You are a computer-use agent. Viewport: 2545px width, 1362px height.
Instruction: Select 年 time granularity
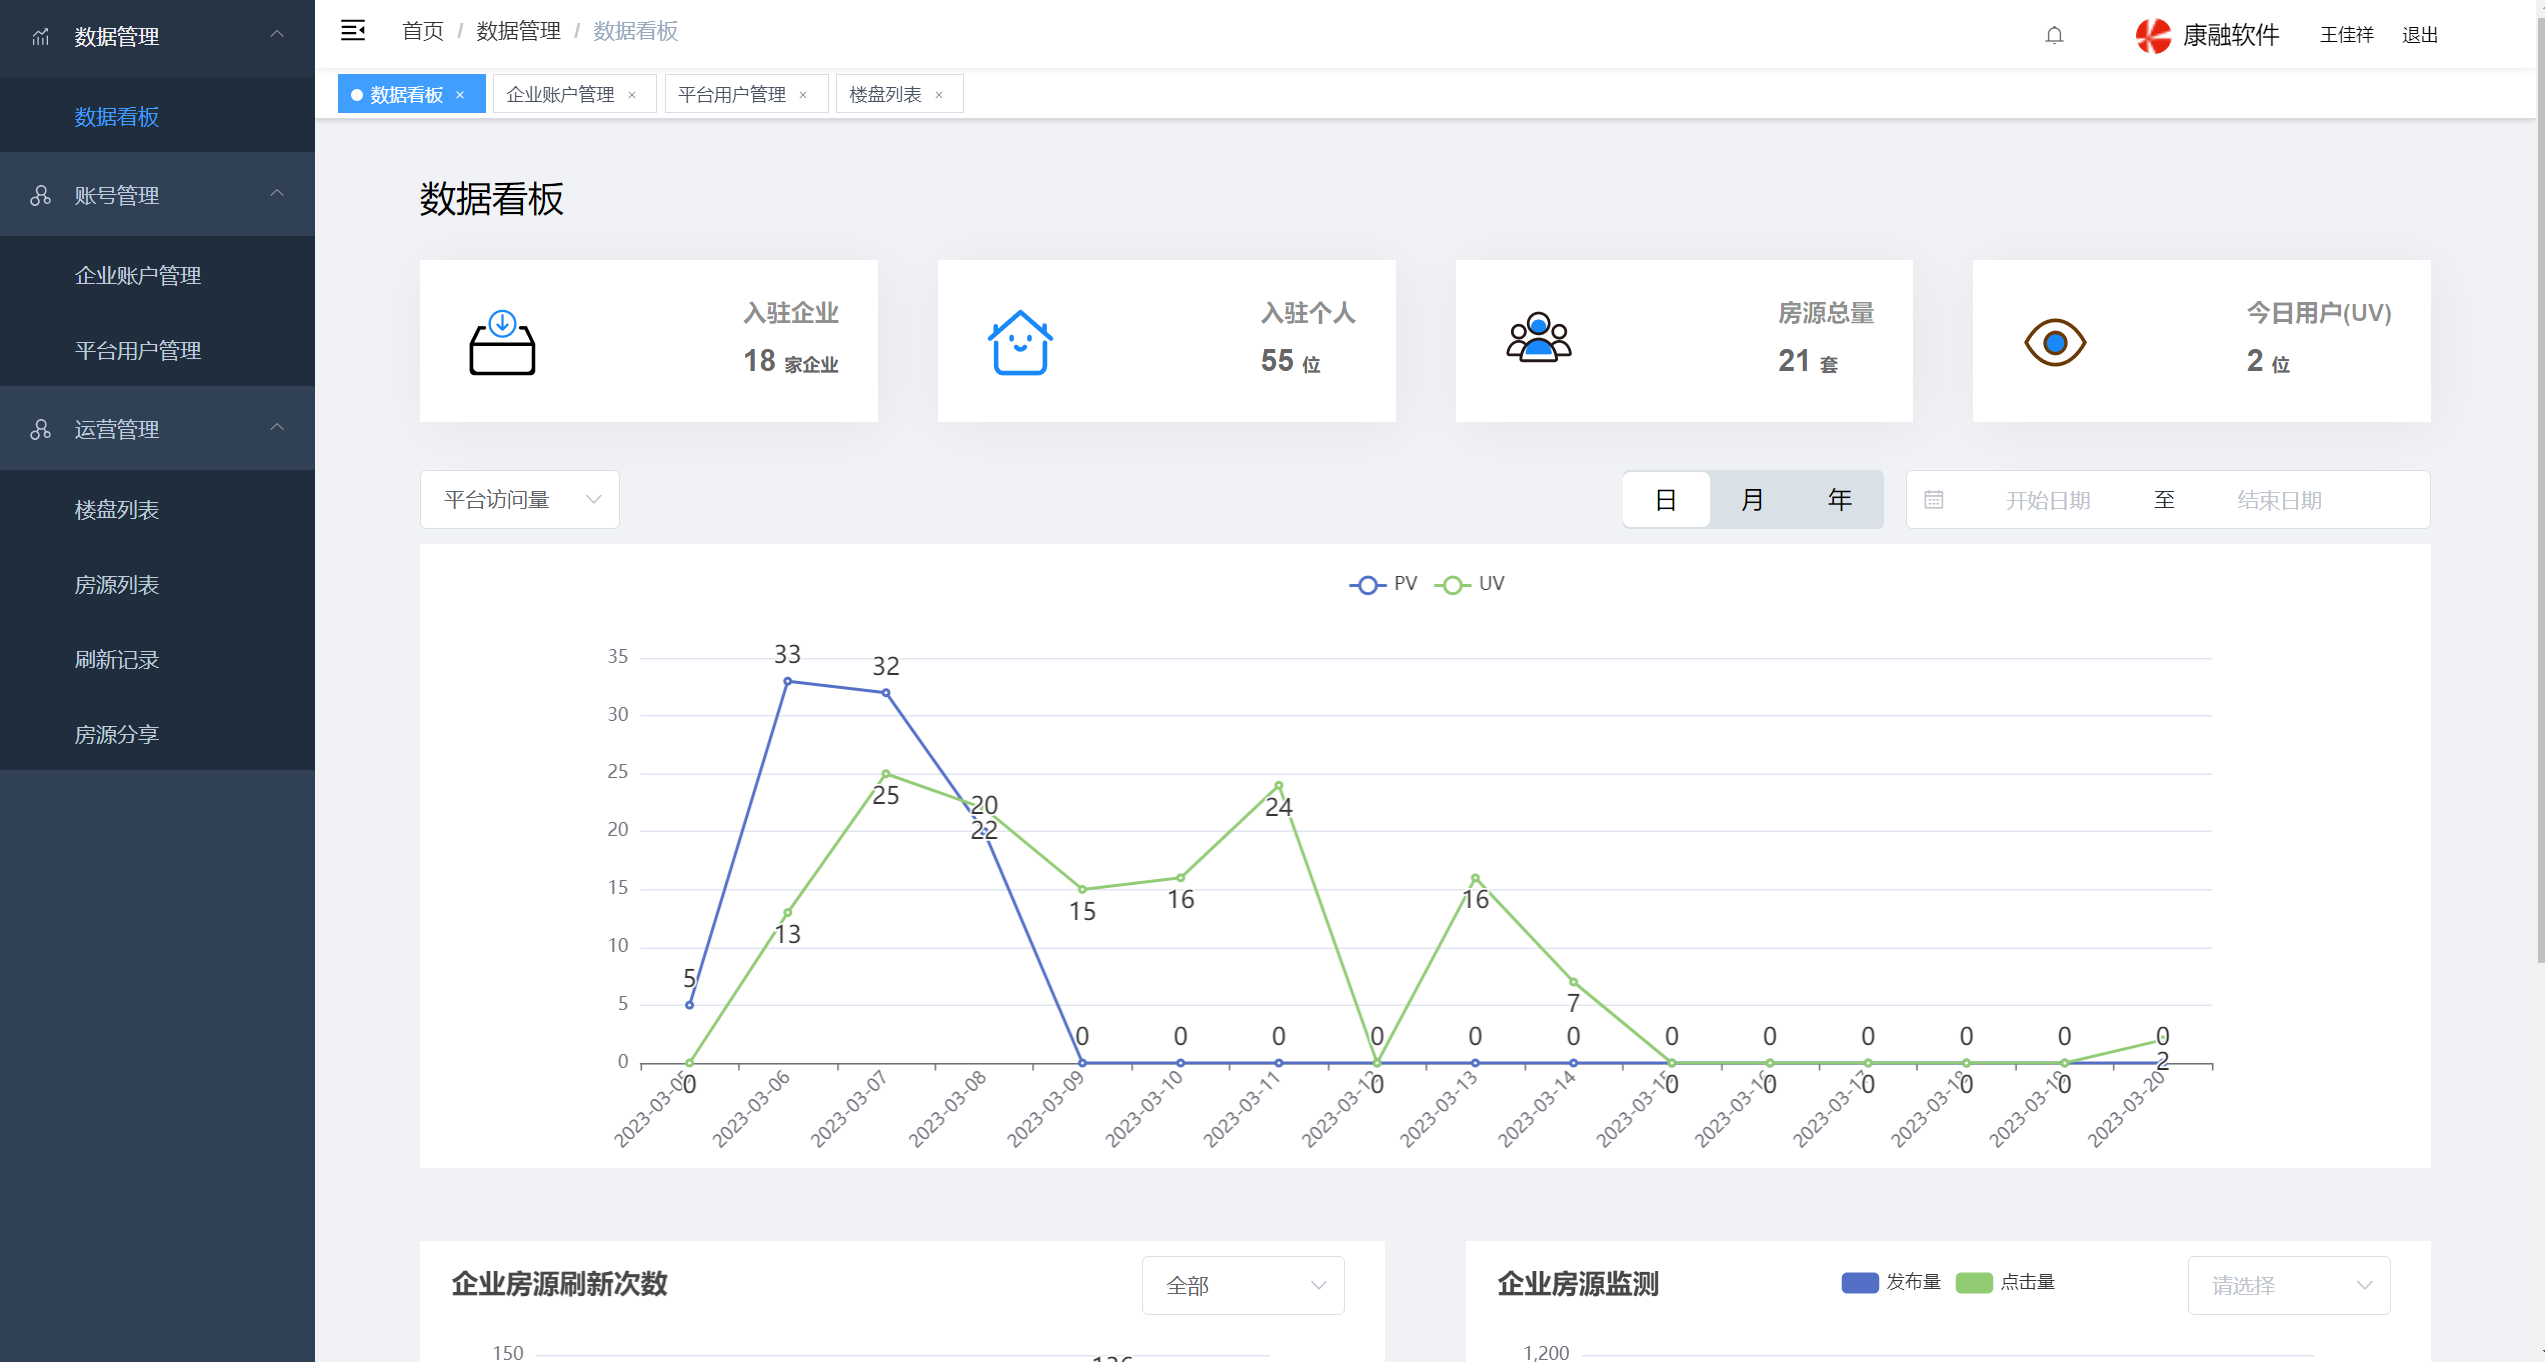pyautogui.click(x=1840, y=499)
